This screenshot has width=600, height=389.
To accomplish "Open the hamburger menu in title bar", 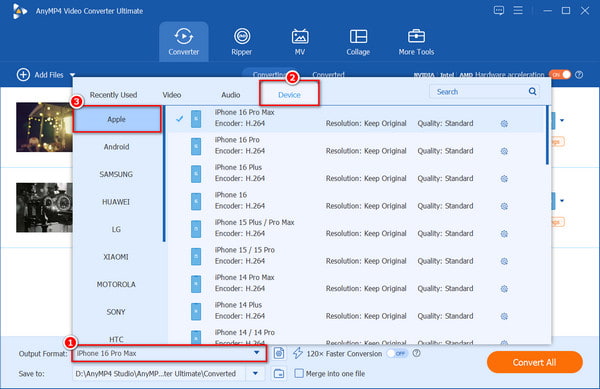I will coord(518,10).
